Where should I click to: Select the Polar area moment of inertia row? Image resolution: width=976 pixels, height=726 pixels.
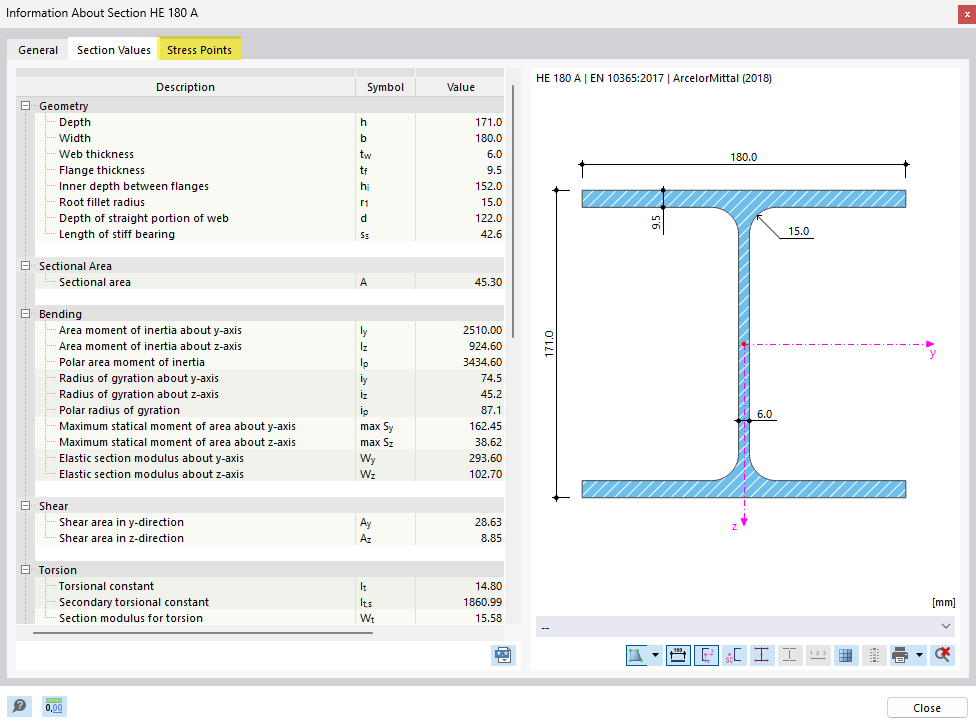click(269, 362)
